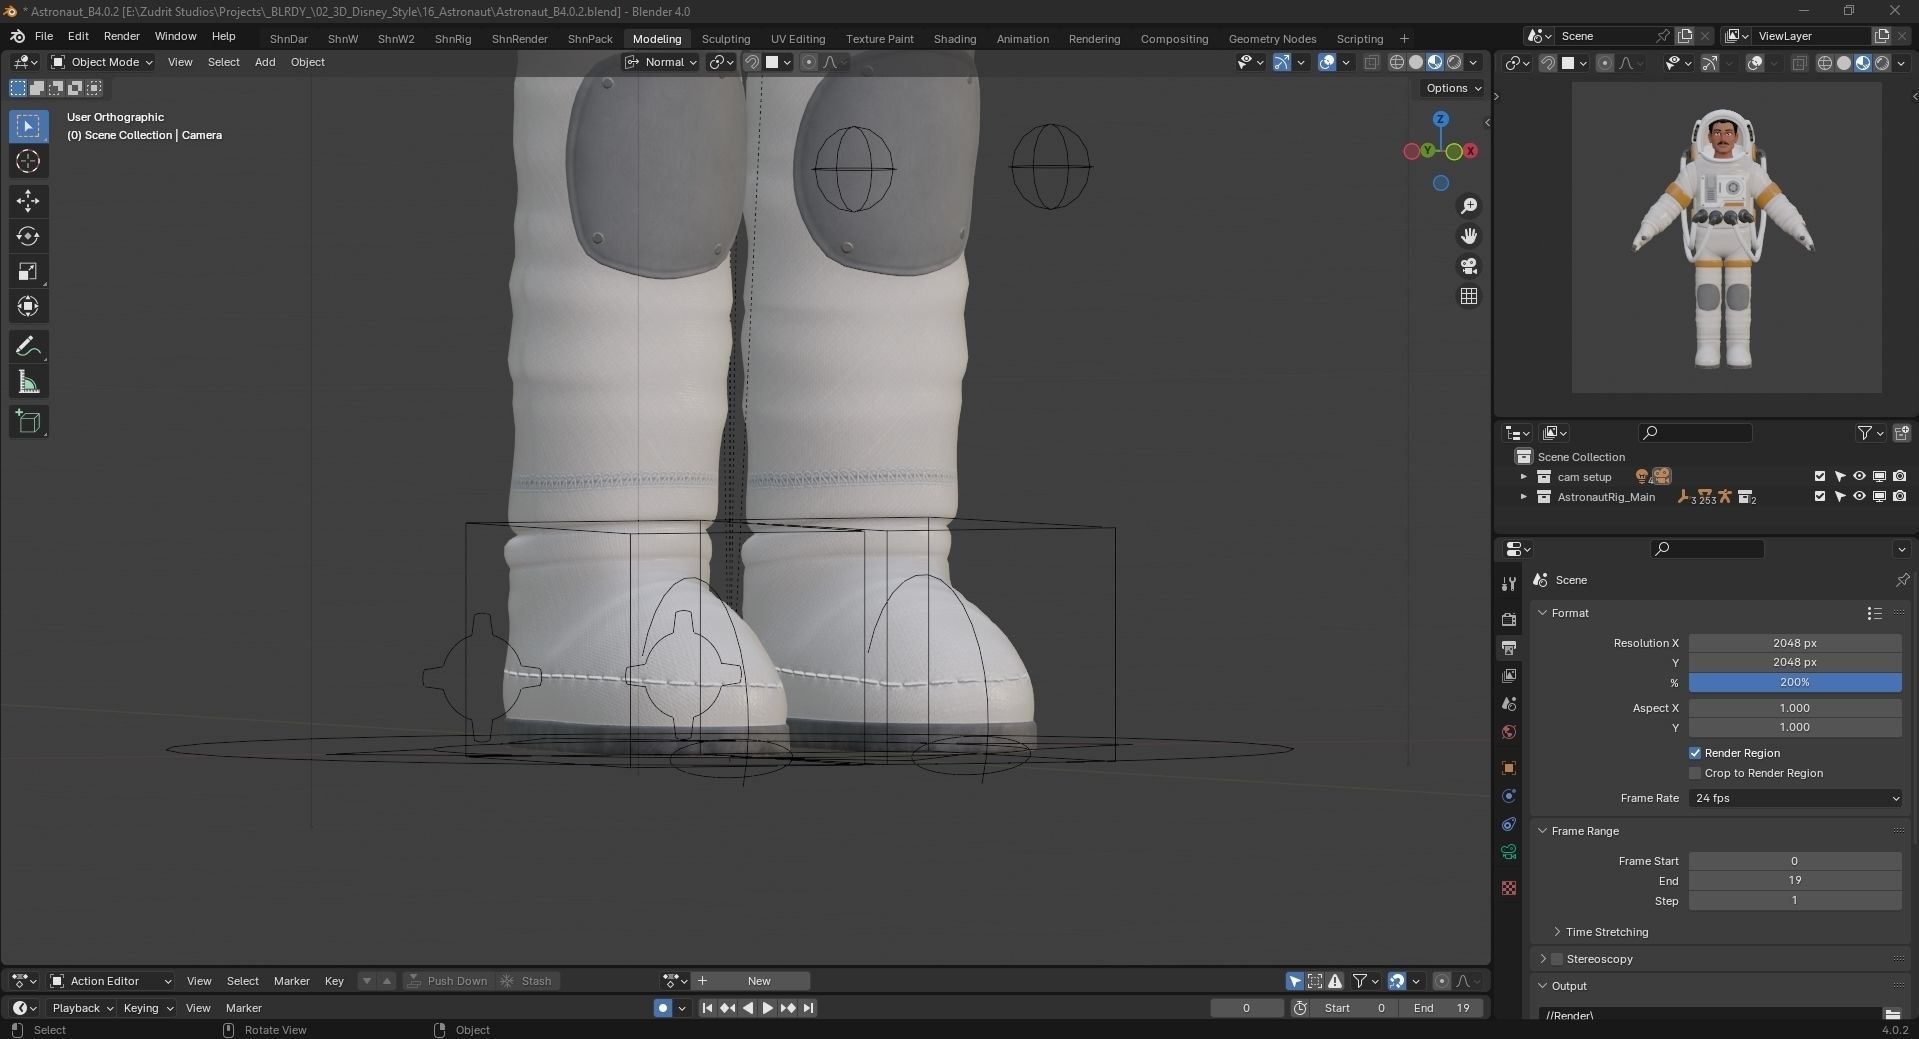Image resolution: width=1919 pixels, height=1039 pixels.
Task: Click the Resolution X value field
Action: click(x=1795, y=643)
